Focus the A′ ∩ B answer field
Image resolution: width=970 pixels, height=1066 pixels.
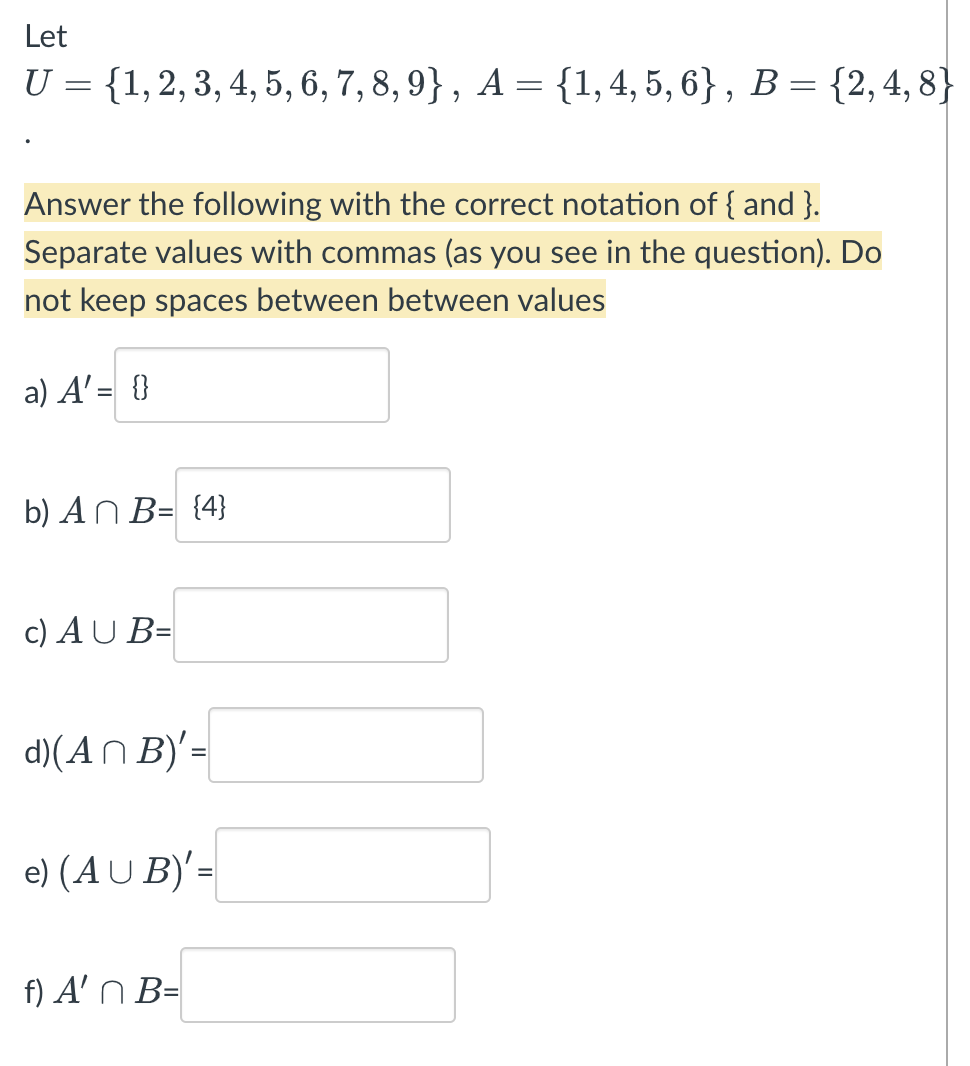coord(318,985)
